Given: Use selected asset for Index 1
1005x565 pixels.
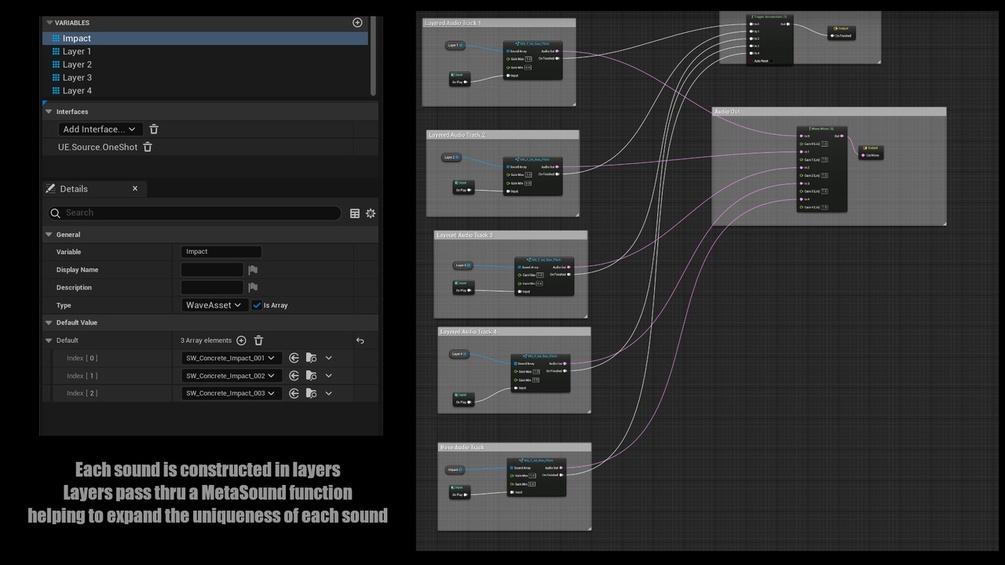Looking at the screenshot, I should coord(294,376).
